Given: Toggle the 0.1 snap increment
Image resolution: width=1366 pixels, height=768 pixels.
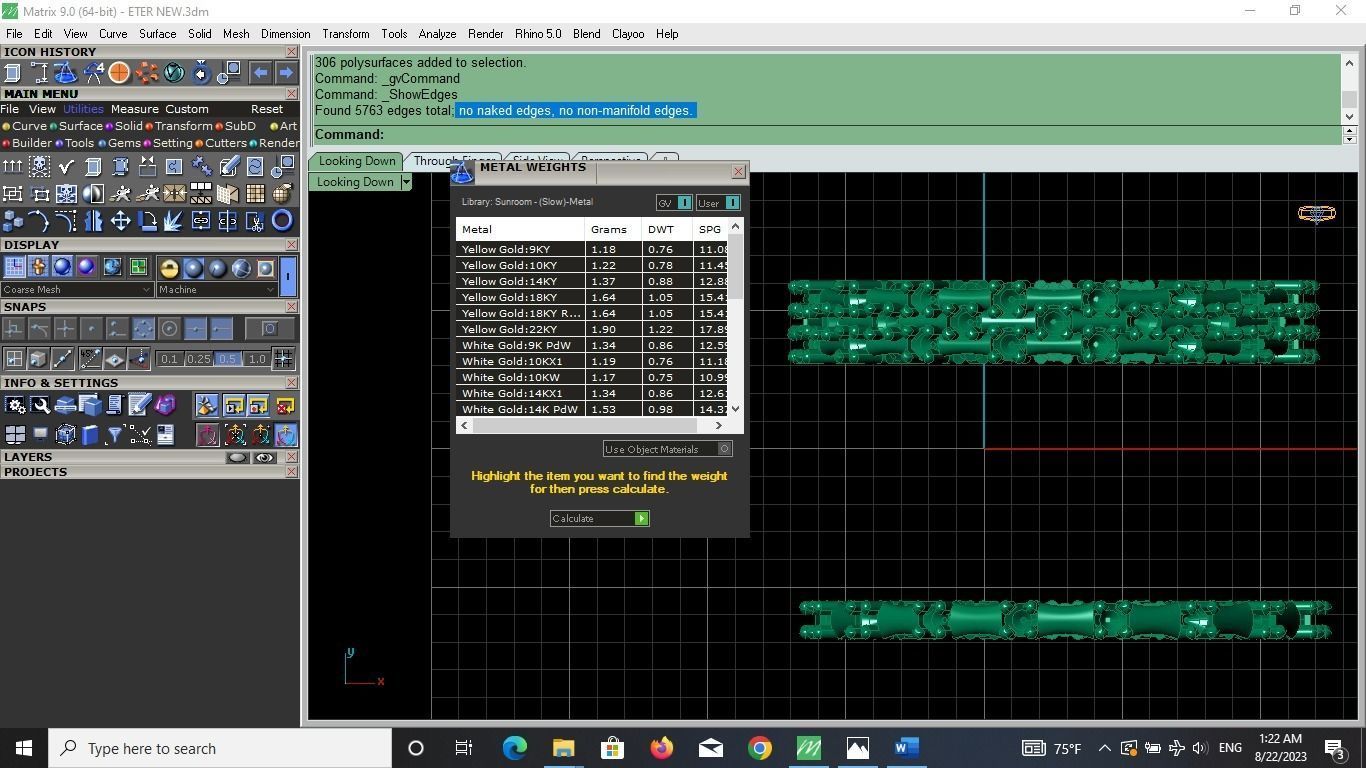Looking at the screenshot, I should click(x=169, y=359).
